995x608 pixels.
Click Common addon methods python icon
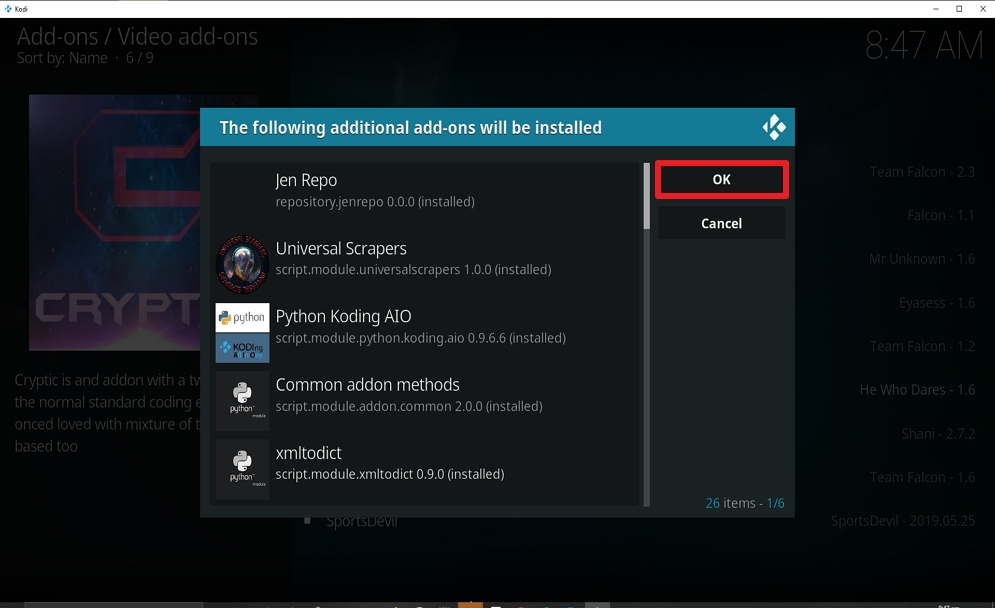(242, 400)
